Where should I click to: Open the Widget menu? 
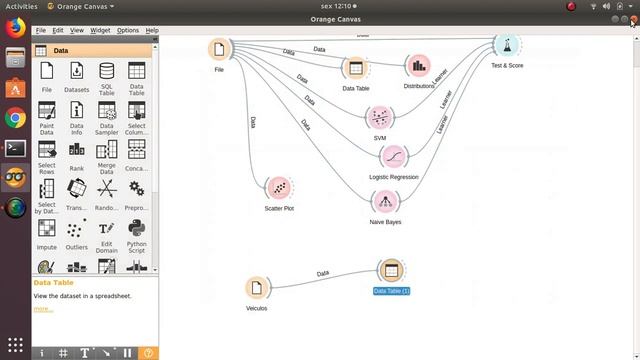point(100,30)
